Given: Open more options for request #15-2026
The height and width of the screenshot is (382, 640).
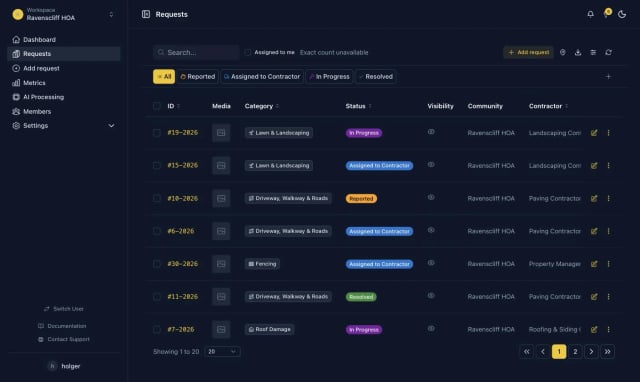Looking at the screenshot, I should pyautogui.click(x=608, y=165).
